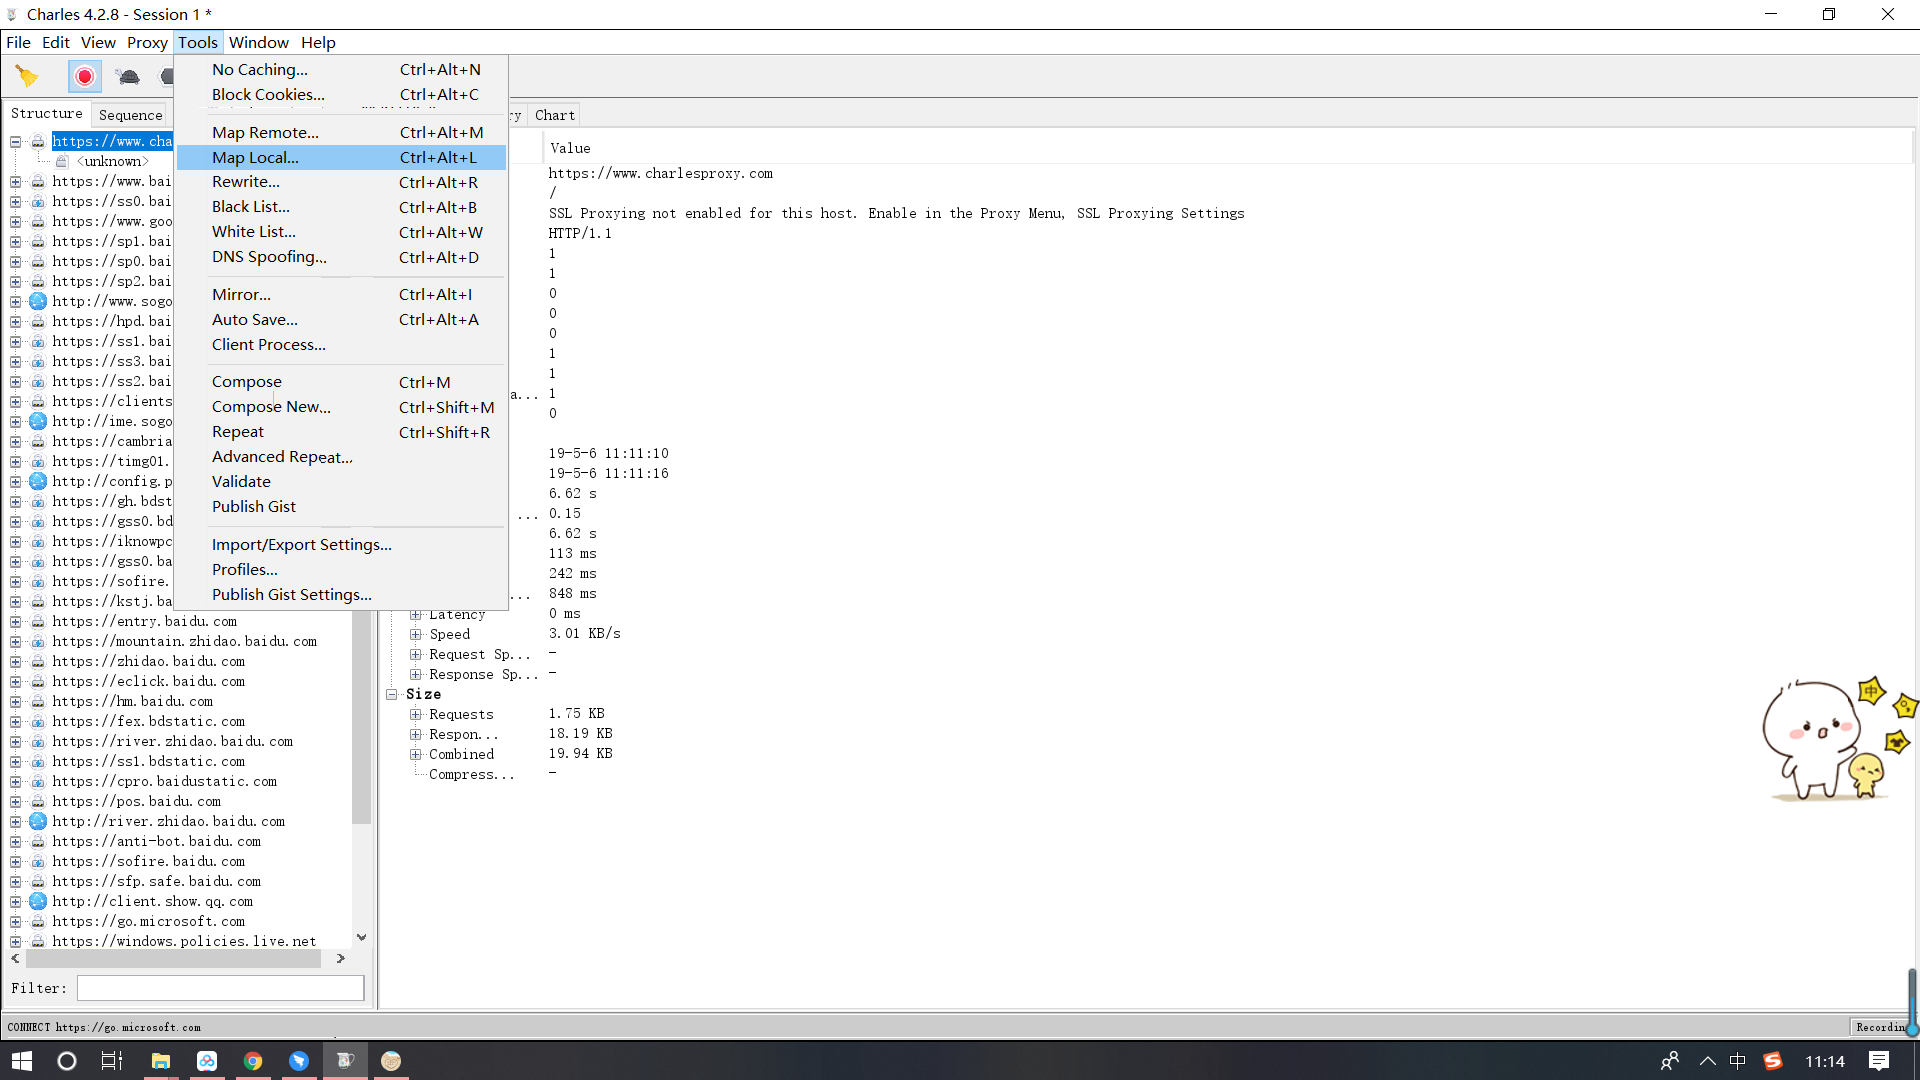This screenshot has height=1080, width=1920.
Task: Collapse the https://www.cha tree node
Action: pos(16,141)
